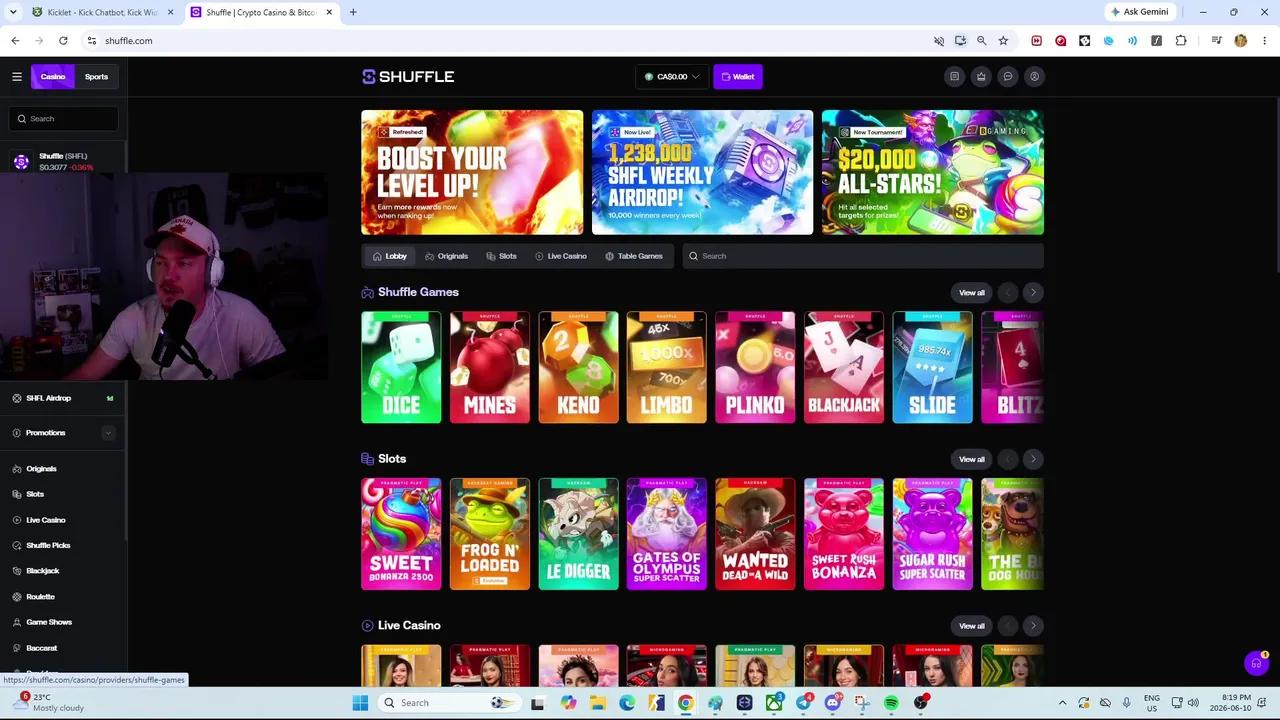
Task: Show next Live Casino carousel page
Action: point(1033,626)
